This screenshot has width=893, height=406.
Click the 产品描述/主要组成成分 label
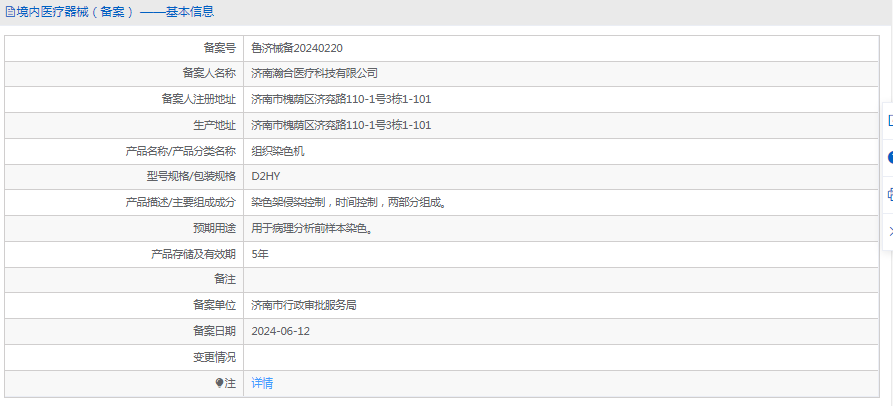pyautogui.click(x=180, y=203)
